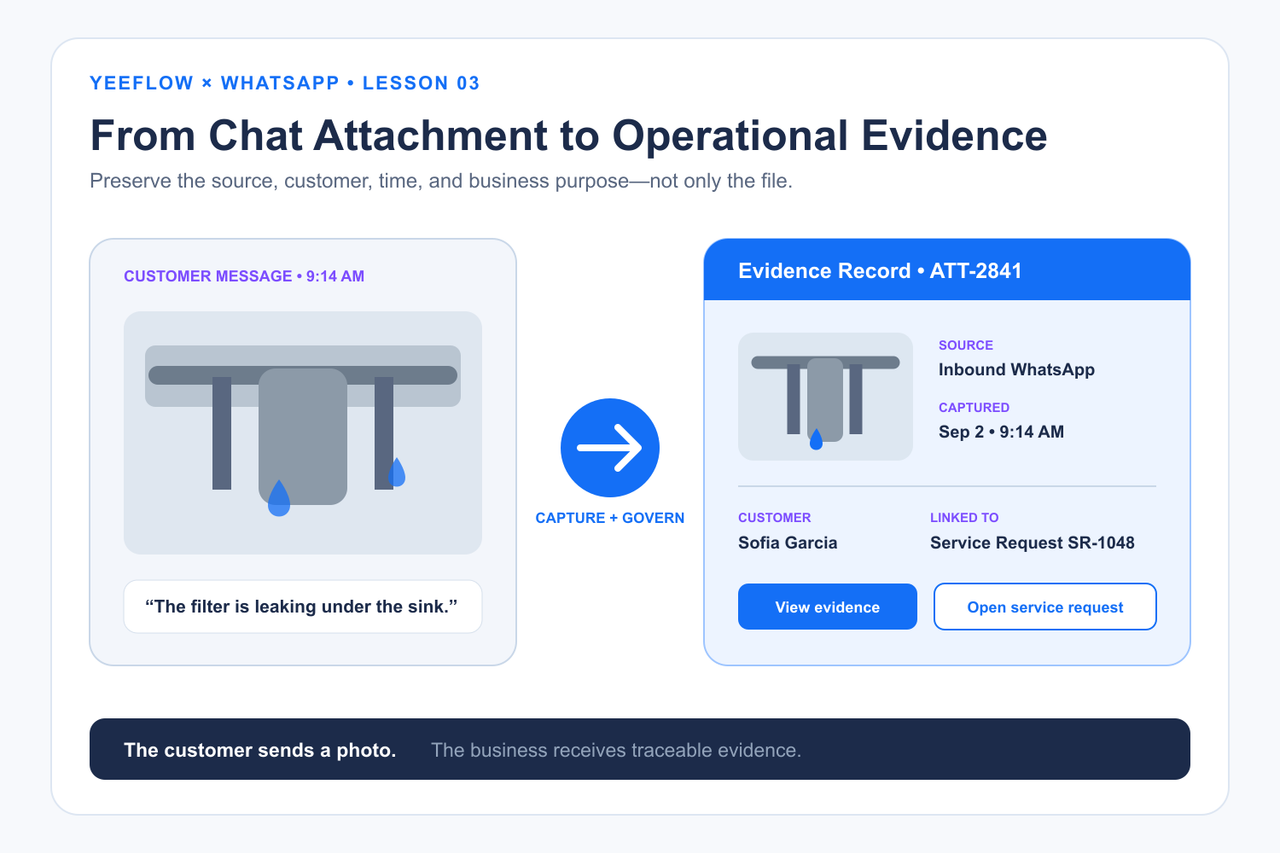Click the YEEFLOW × WHATSAPP • LESSON 03 heading

(285, 83)
